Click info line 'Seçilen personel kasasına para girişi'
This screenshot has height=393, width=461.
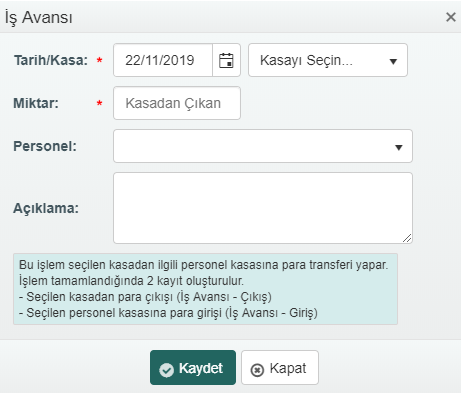pyautogui.click(x=168, y=313)
